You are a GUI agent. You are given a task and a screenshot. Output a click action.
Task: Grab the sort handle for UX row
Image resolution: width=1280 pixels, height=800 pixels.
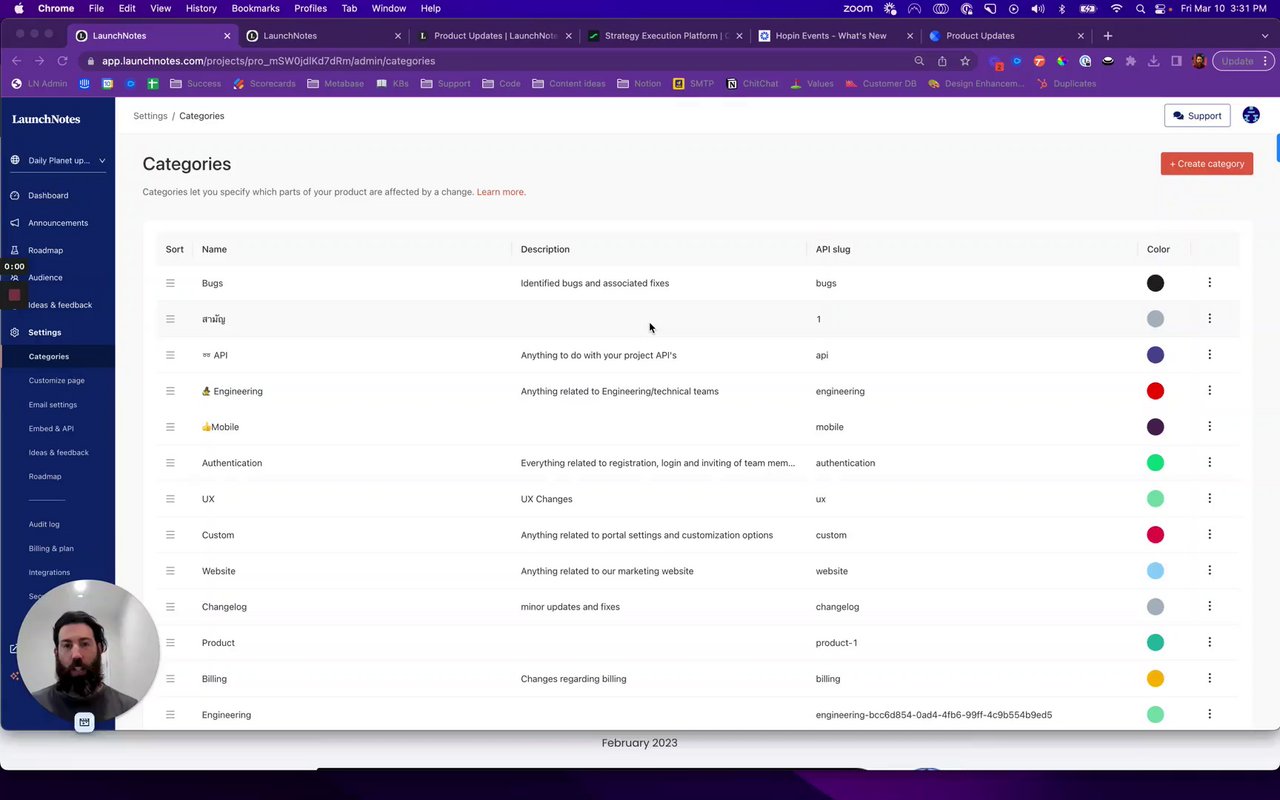[x=170, y=499]
